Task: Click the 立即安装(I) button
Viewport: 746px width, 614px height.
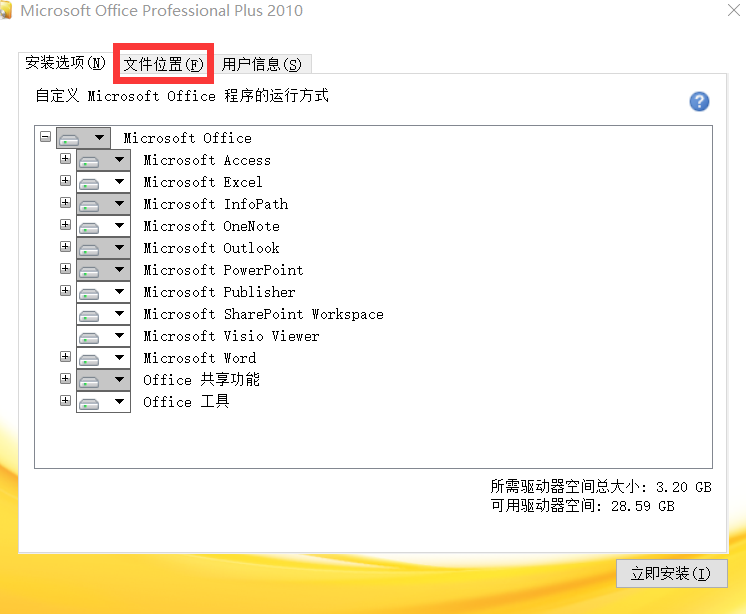Action: (671, 573)
